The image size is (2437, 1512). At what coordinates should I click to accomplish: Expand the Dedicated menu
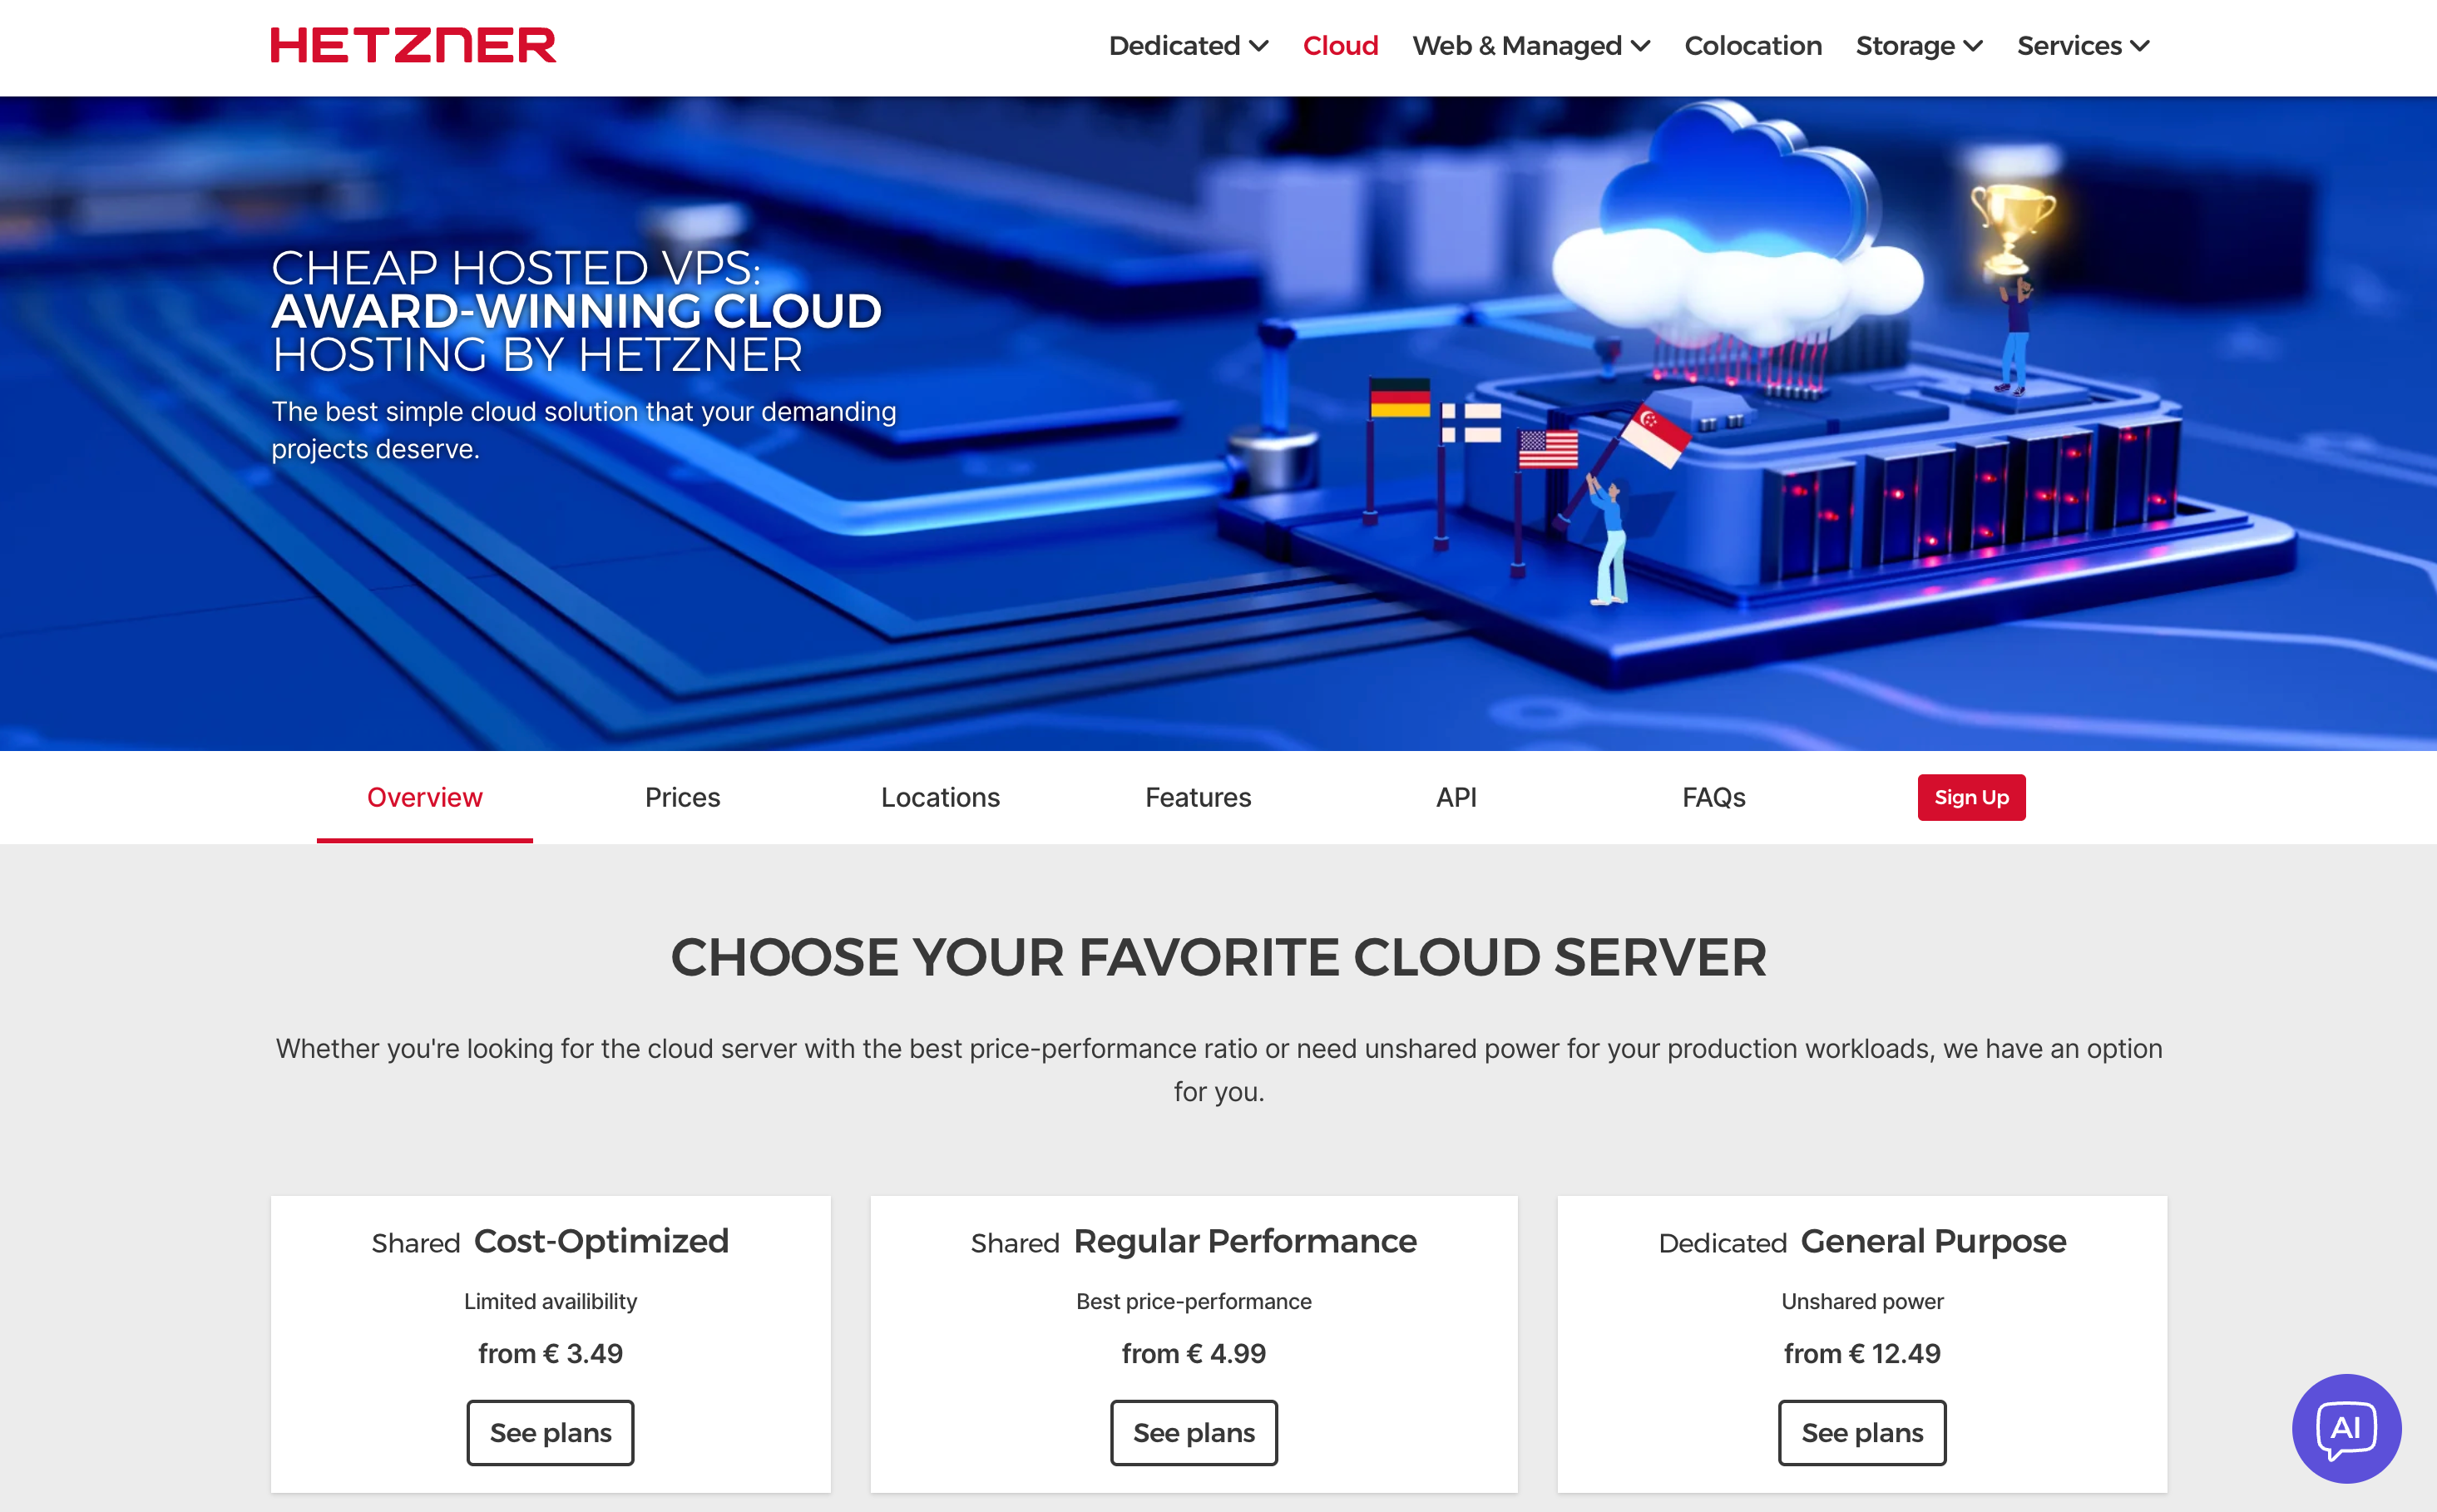point(1188,46)
